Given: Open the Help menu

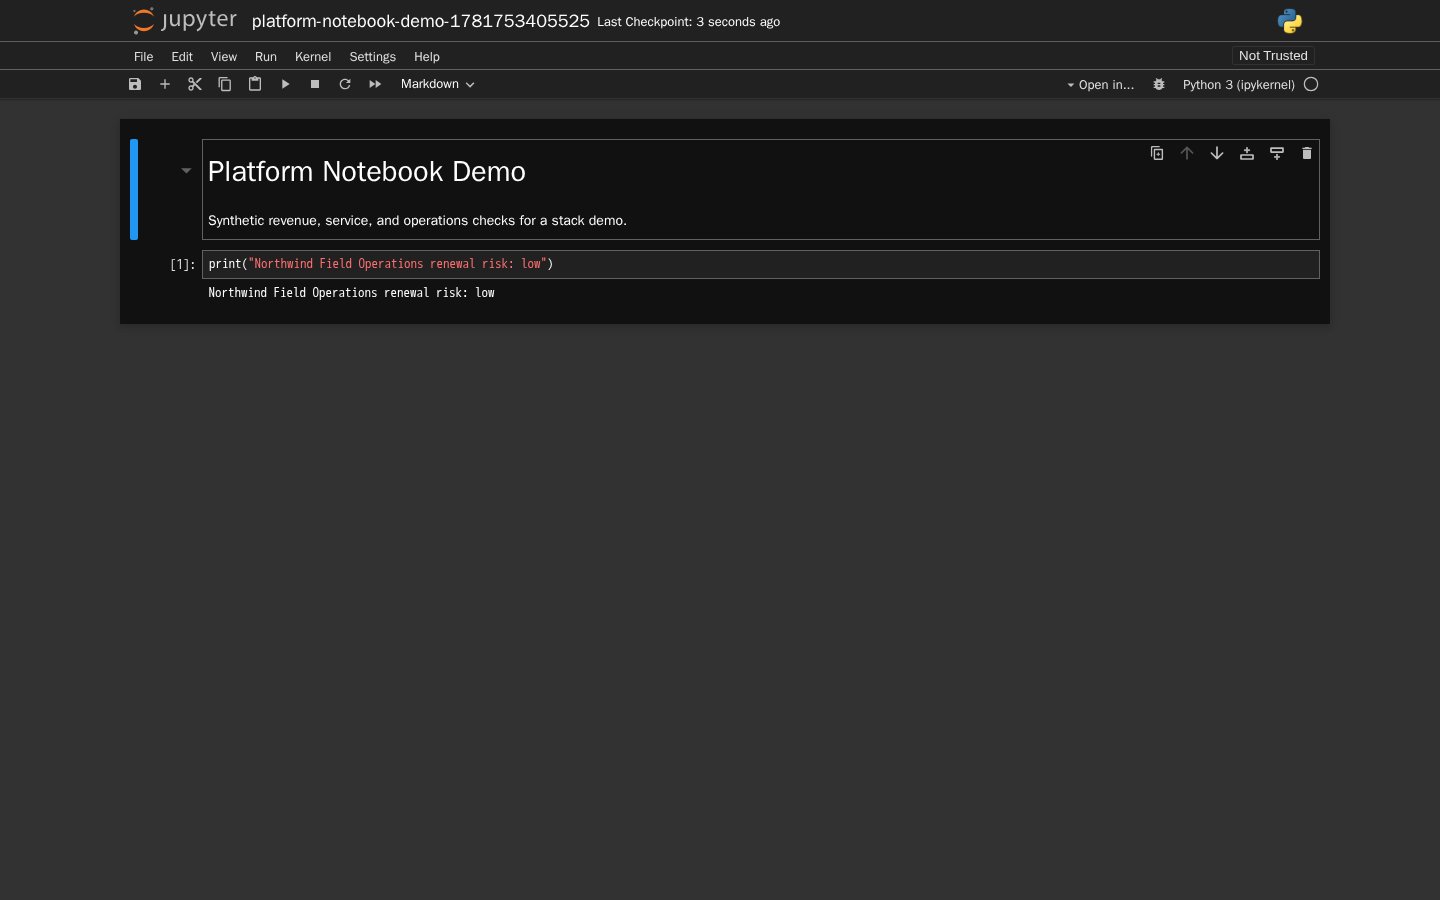Looking at the screenshot, I should click(x=427, y=57).
